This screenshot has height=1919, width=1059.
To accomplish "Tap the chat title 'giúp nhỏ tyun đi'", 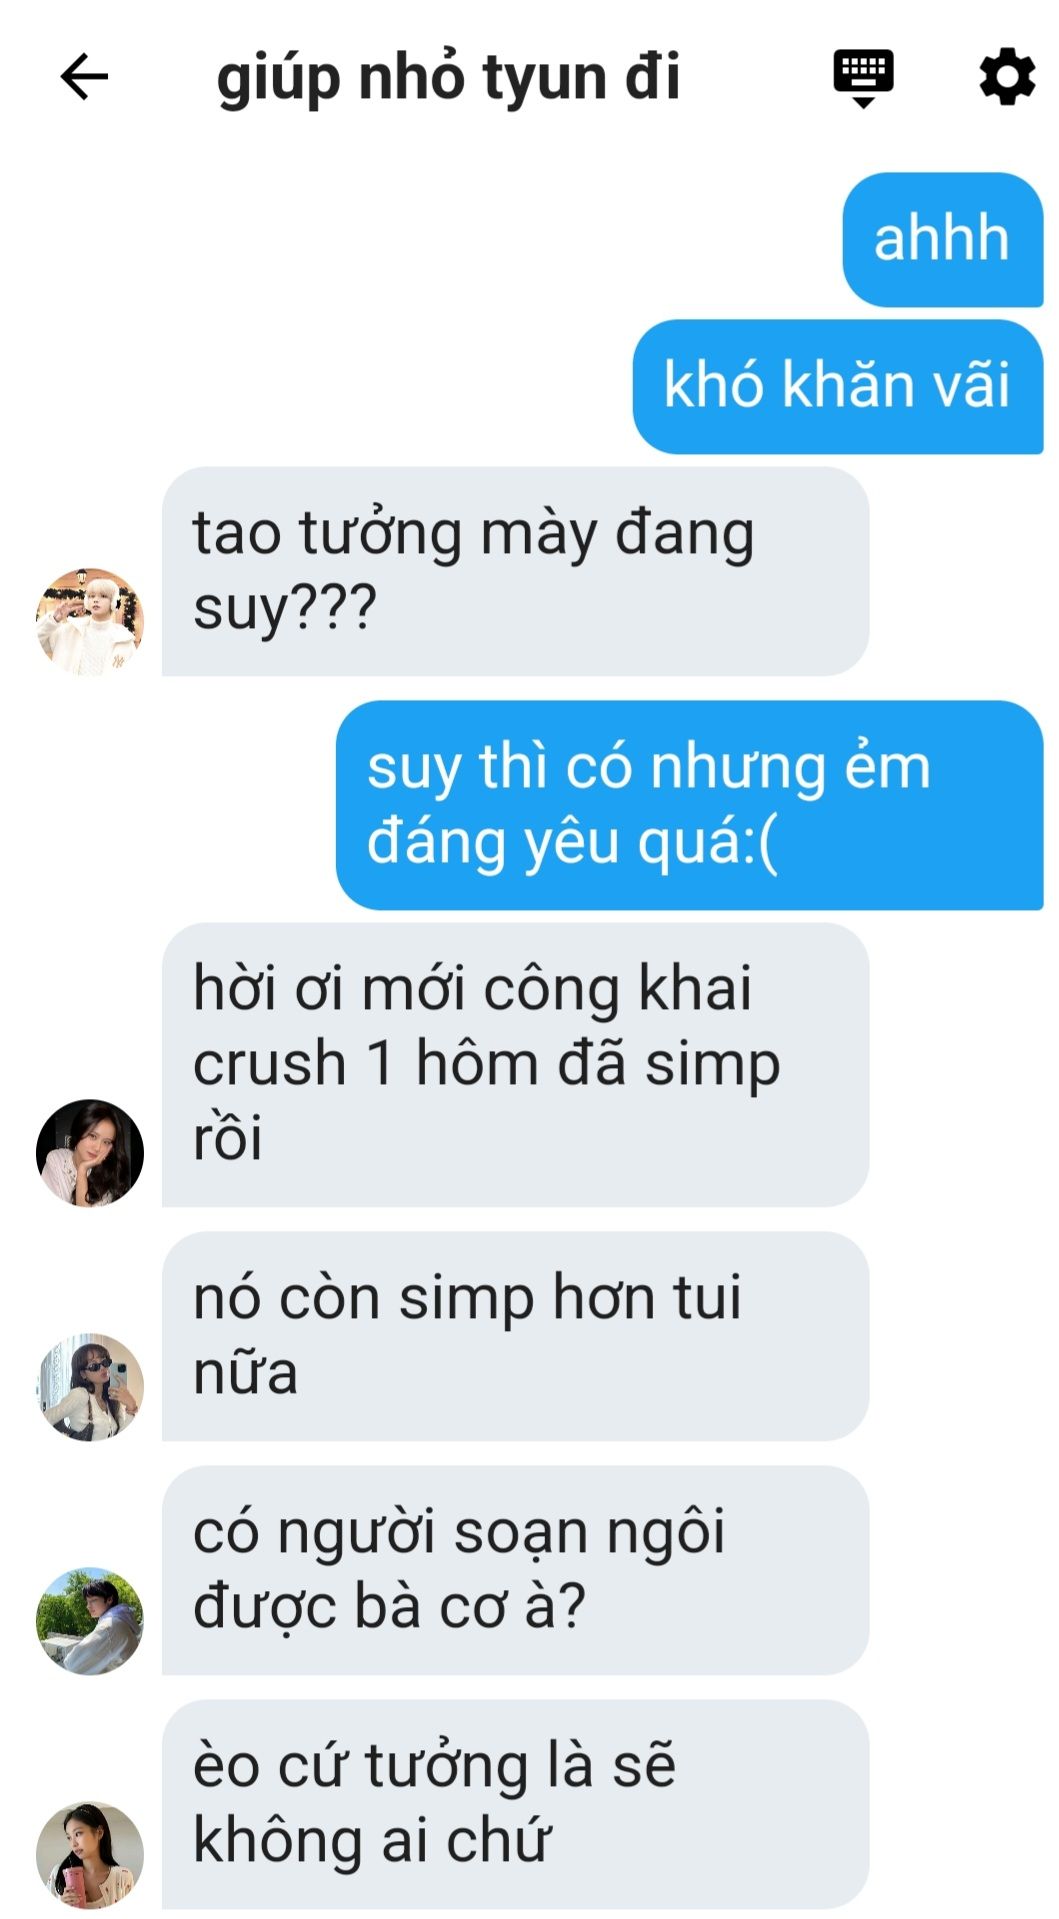I will pos(448,77).
